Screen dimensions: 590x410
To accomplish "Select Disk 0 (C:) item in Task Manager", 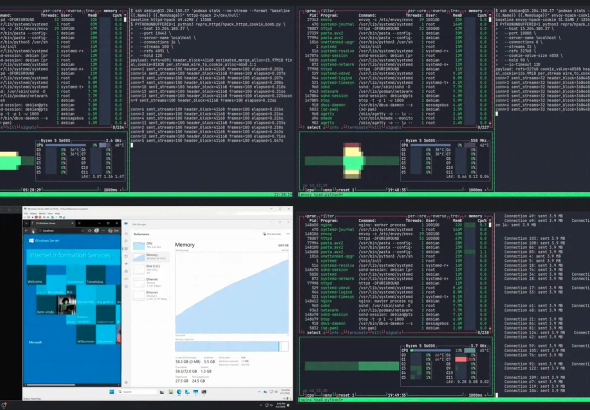I will pos(151,269).
